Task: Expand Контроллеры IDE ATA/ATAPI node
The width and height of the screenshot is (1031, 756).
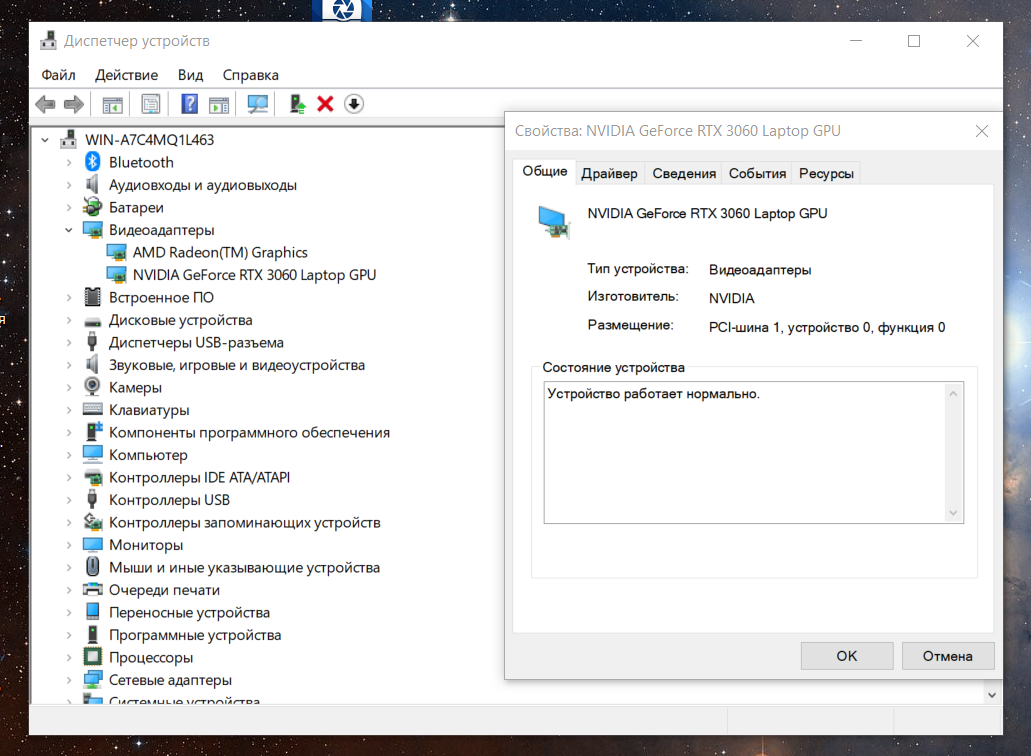Action: coord(69,477)
